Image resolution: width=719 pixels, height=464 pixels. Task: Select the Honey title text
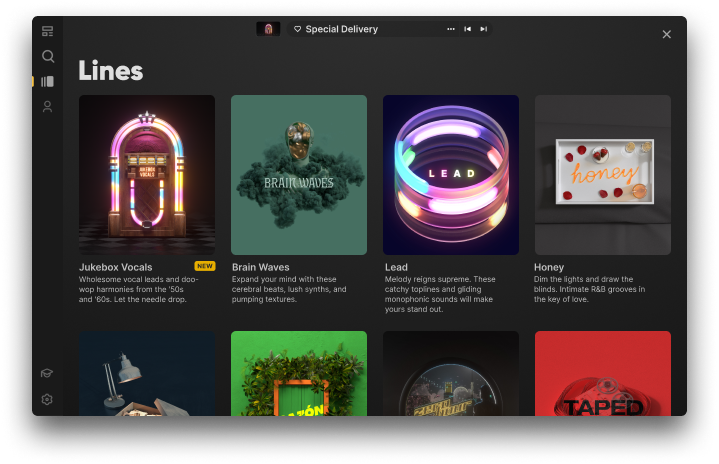click(549, 267)
